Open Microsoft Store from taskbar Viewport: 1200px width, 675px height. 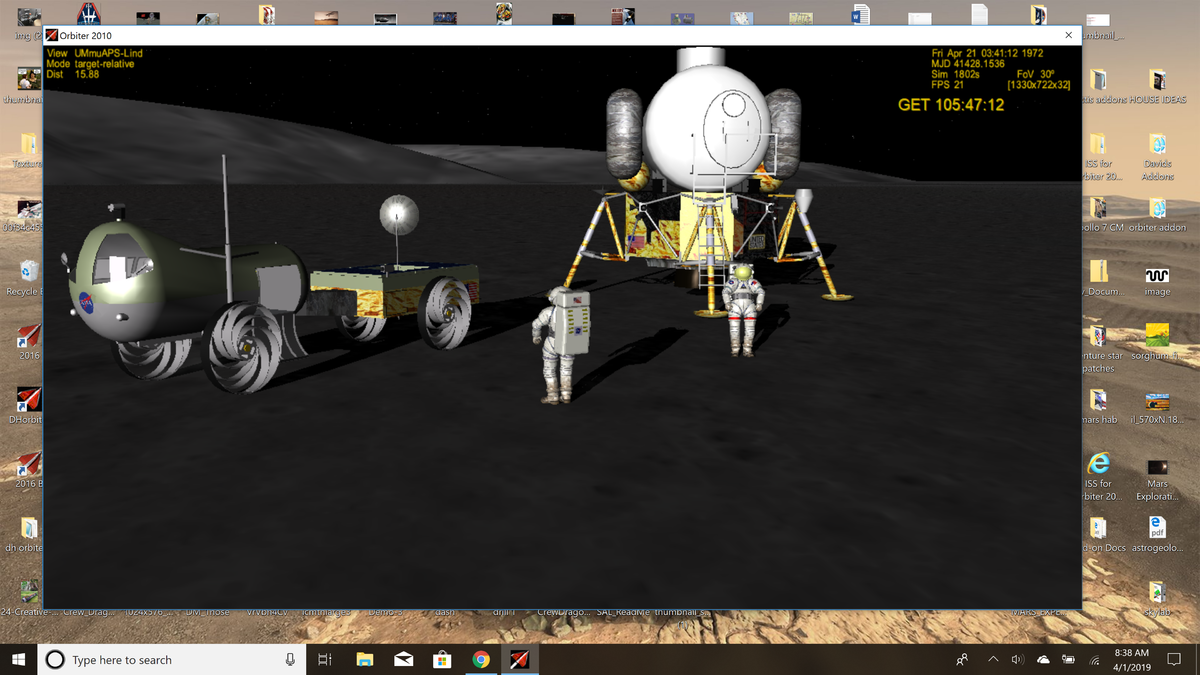442,659
